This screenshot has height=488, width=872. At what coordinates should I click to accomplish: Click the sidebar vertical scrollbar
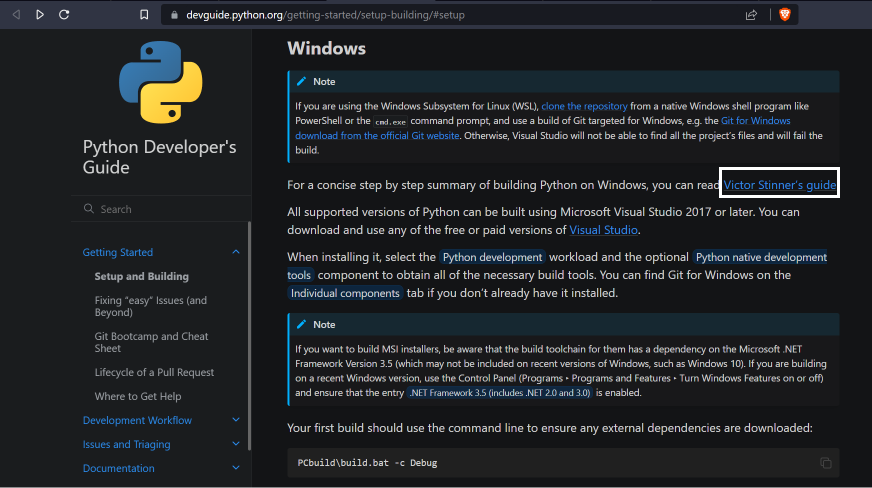click(249, 335)
